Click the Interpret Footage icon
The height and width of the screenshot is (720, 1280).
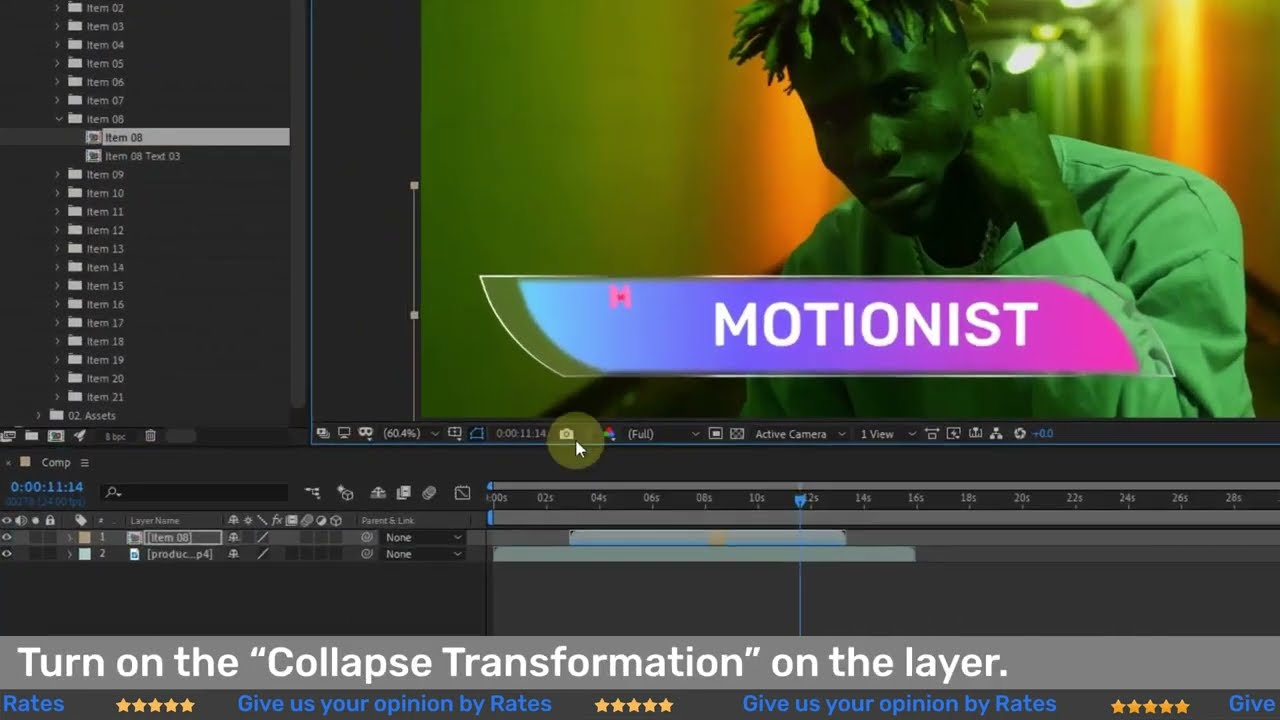(9, 436)
